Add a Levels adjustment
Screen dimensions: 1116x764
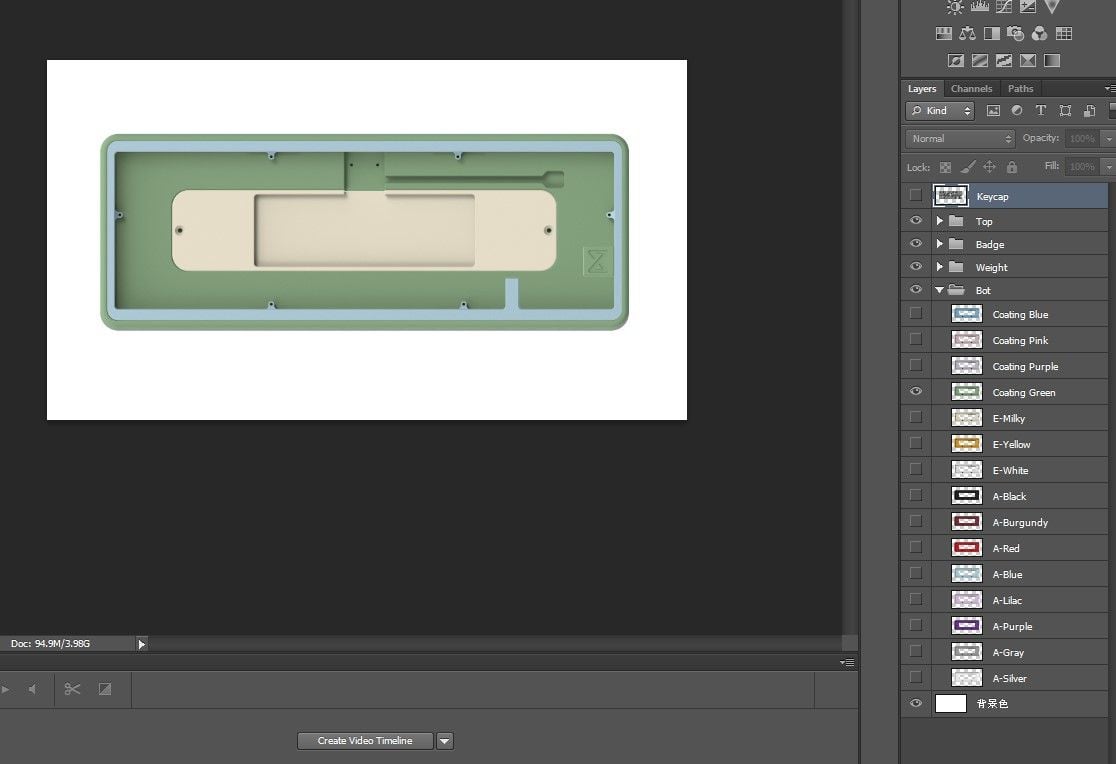(980, 6)
